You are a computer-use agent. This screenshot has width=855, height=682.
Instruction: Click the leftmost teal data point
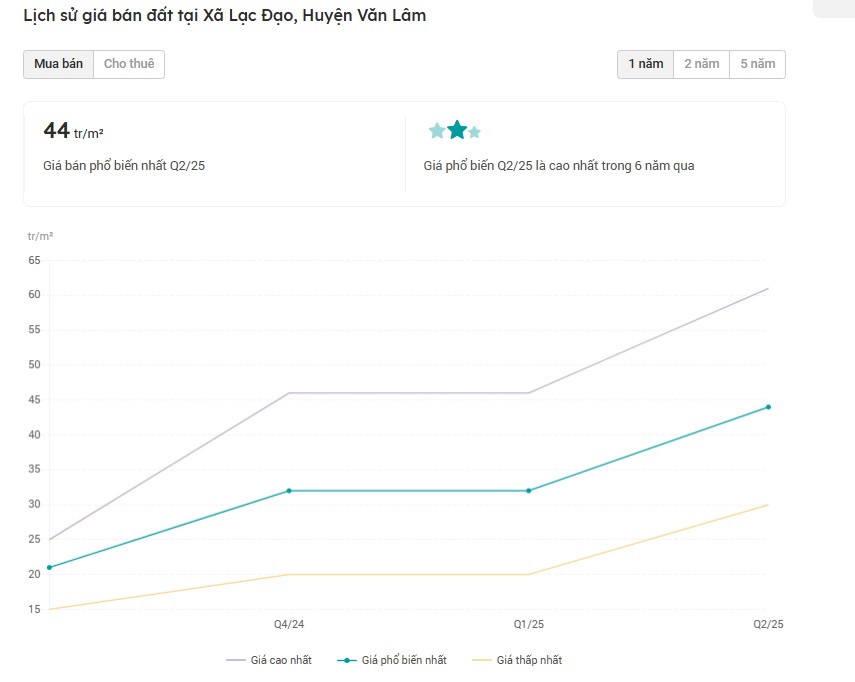49,568
